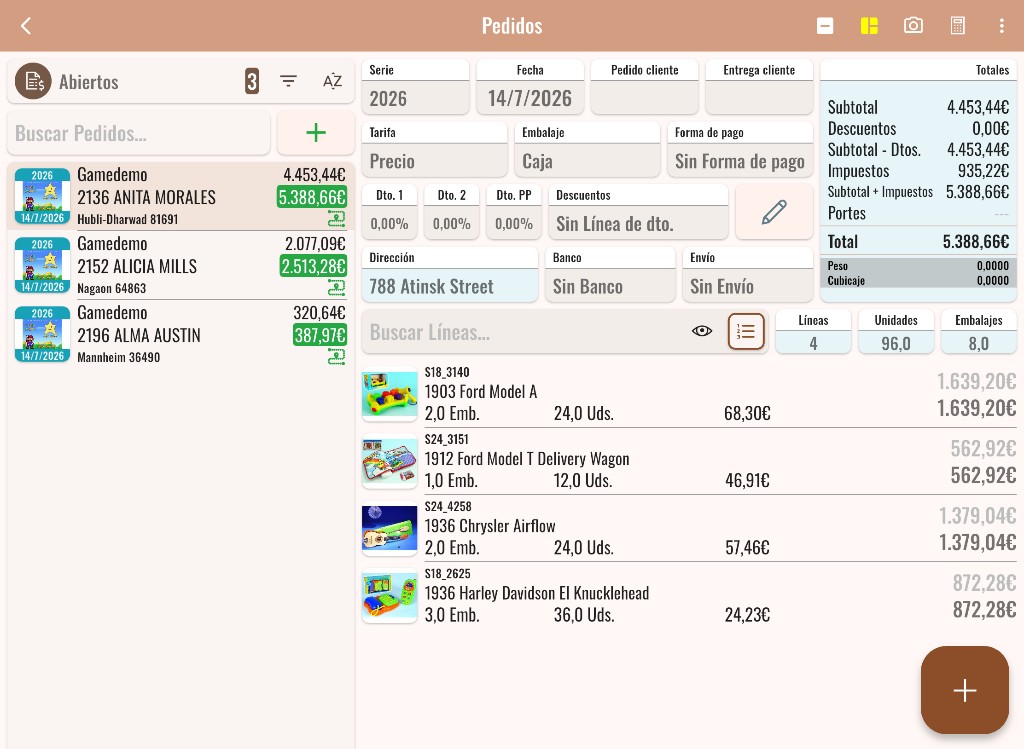Open the Banco Sin Banco selector
This screenshot has height=749, width=1024.
coord(610,274)
